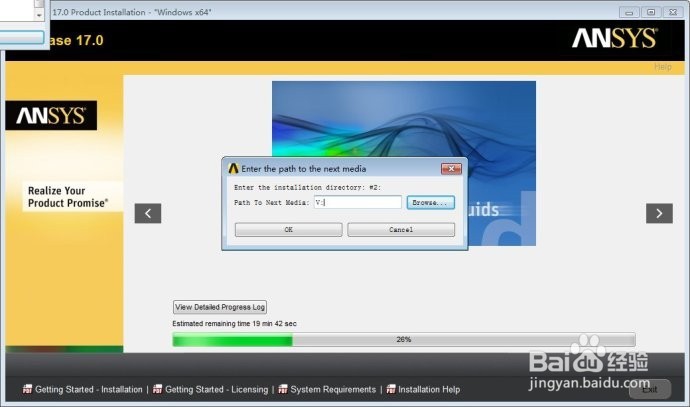Click the Path To Next Media field
Screen dimensions: 690x407
tap(357, 202)
